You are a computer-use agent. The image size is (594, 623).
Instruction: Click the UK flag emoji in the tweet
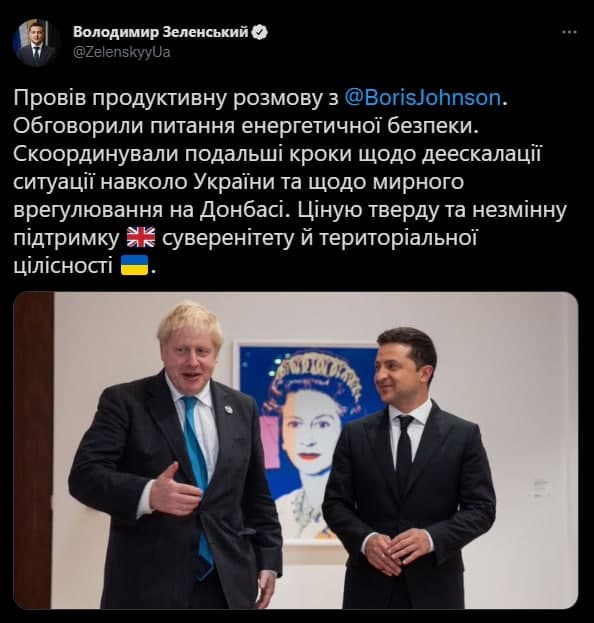(141, 237)
